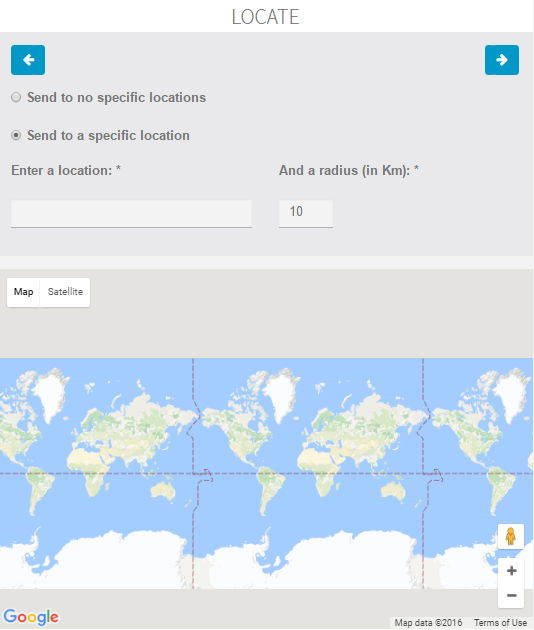Click the LOCATE heading
534x630 pixels.
pos(266,17)
